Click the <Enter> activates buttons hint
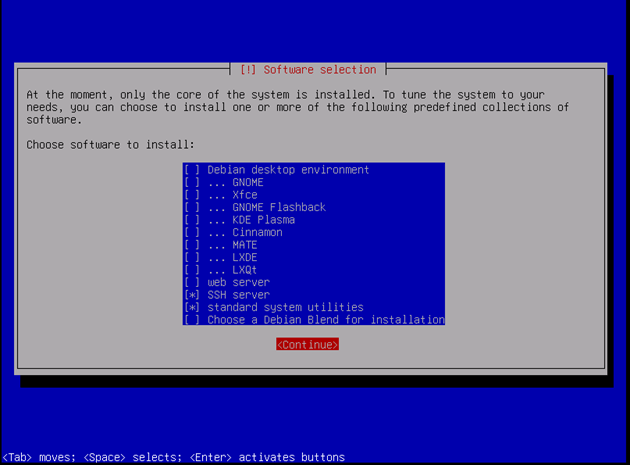 click(266, 457)
